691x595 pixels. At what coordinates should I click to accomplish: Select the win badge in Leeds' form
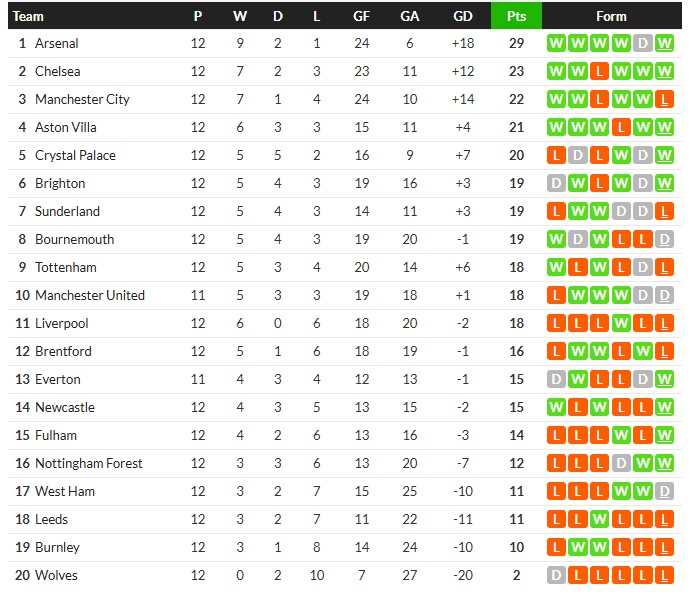coord(599,520)
